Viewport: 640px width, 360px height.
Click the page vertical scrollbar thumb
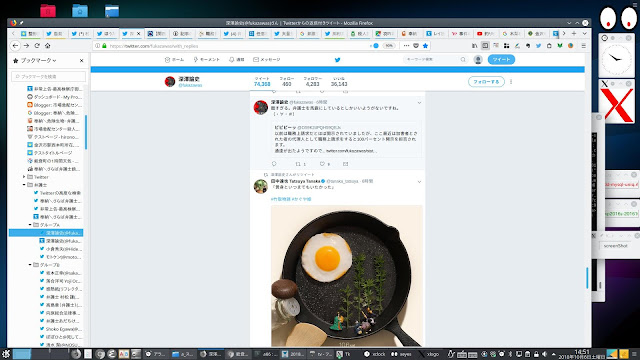tap(587, 278)
